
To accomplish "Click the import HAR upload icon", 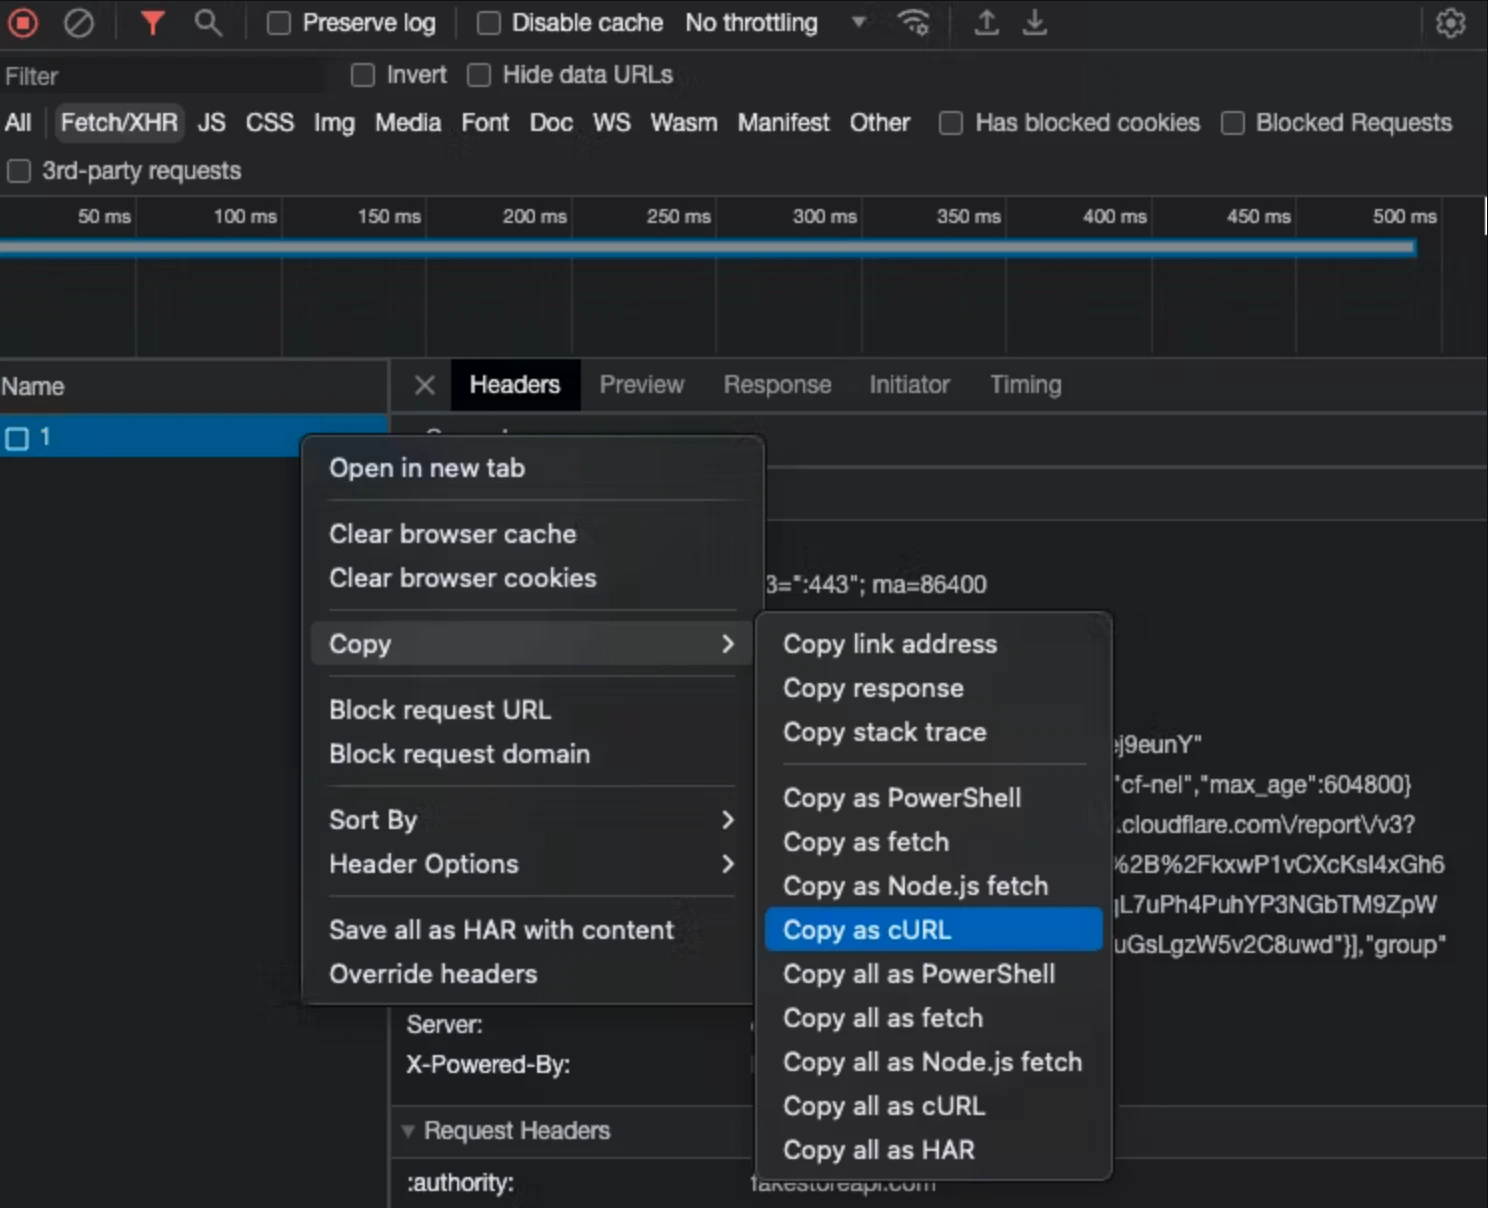I will [986, 23].
